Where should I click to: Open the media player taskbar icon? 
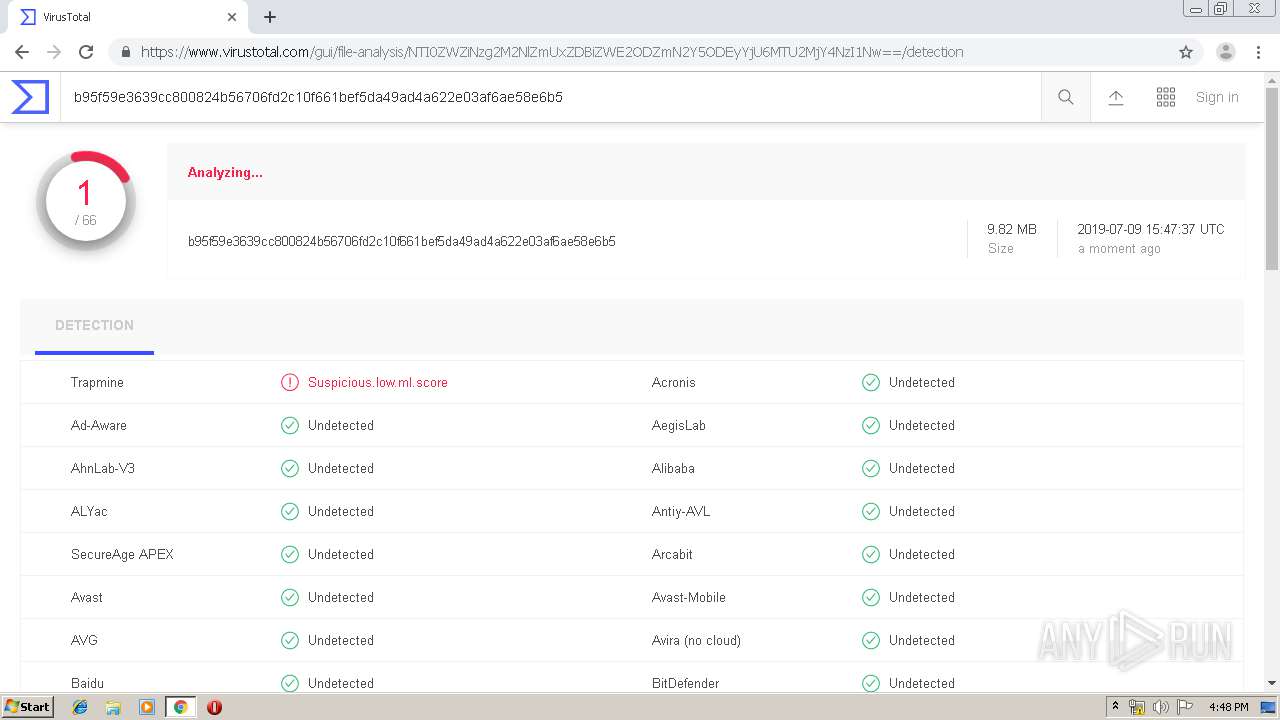(146, 707)
